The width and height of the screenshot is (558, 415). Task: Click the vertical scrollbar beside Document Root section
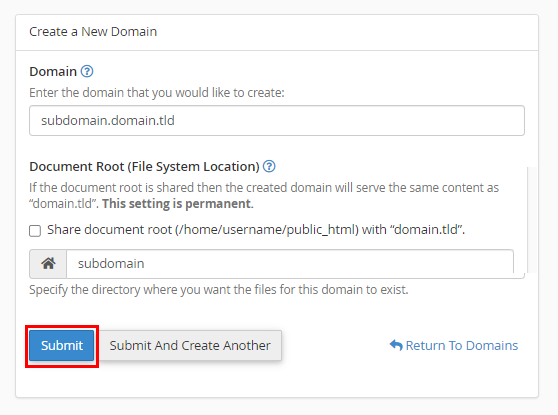(532, 220)
